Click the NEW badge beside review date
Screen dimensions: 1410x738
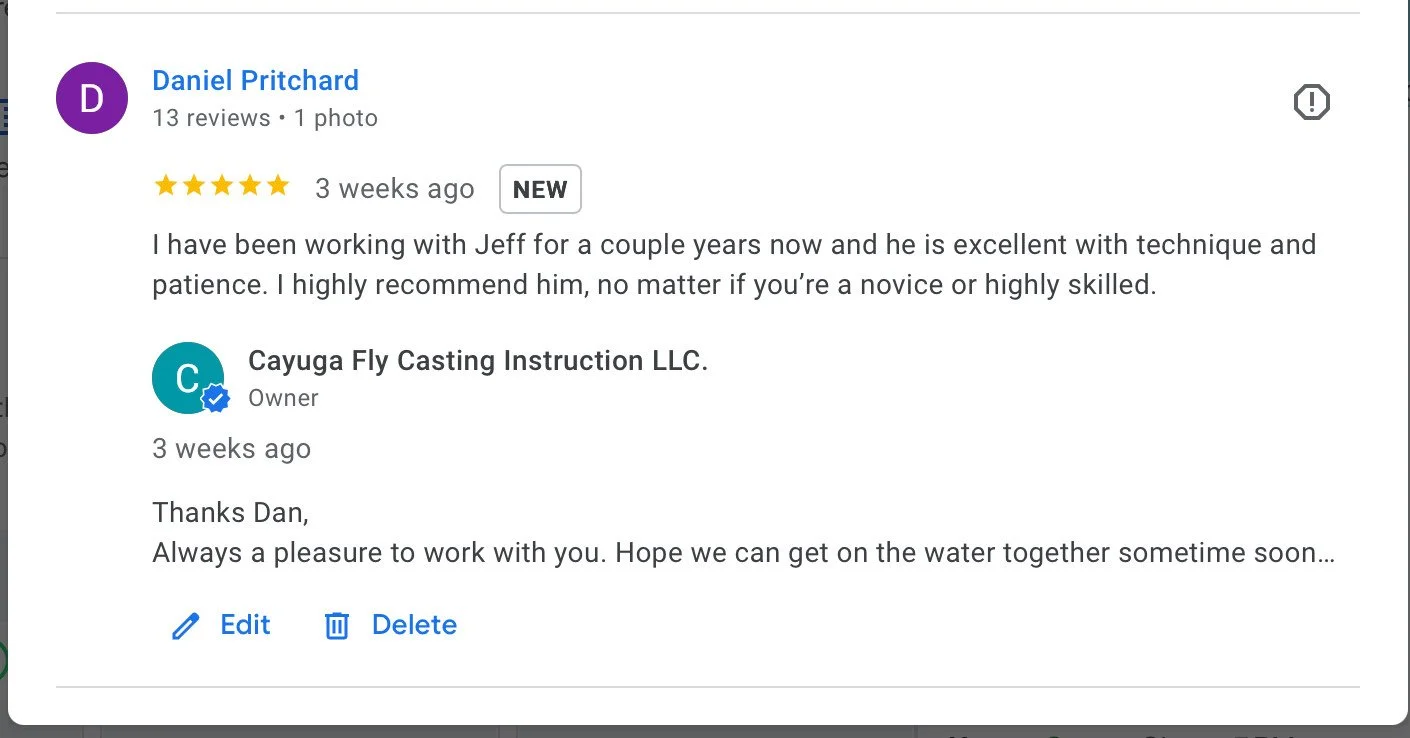(x=540, y=190)
